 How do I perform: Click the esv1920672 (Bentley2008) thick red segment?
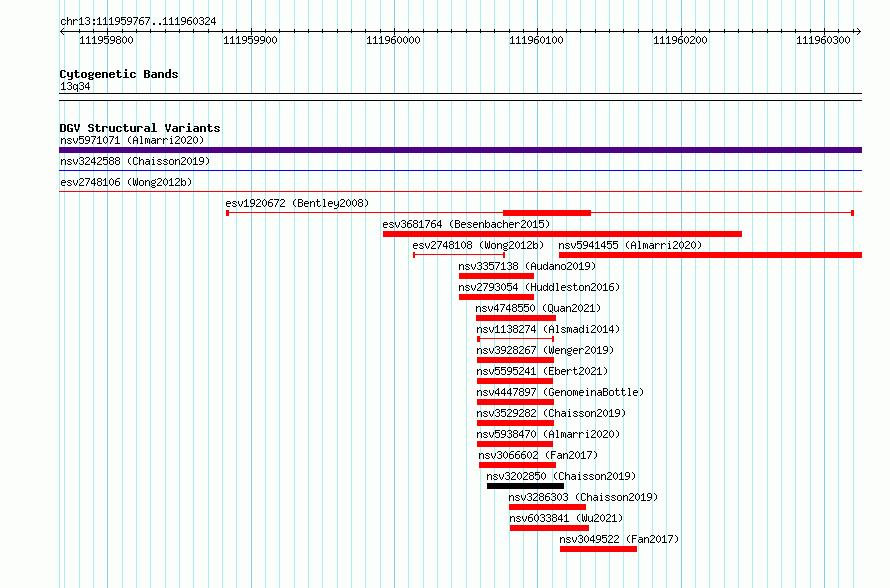coord(547,213)
